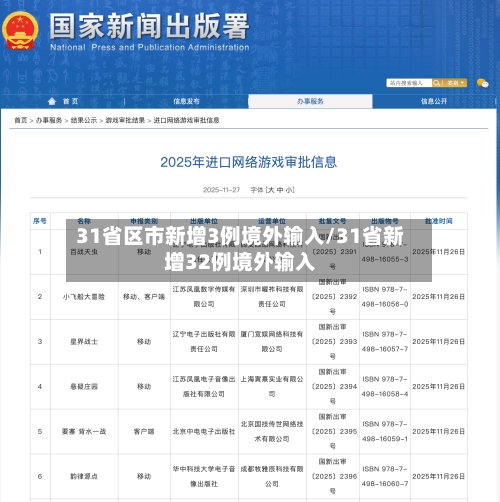Click the 批准时间 column header
The image size is (500, 502).
[438, 221]
